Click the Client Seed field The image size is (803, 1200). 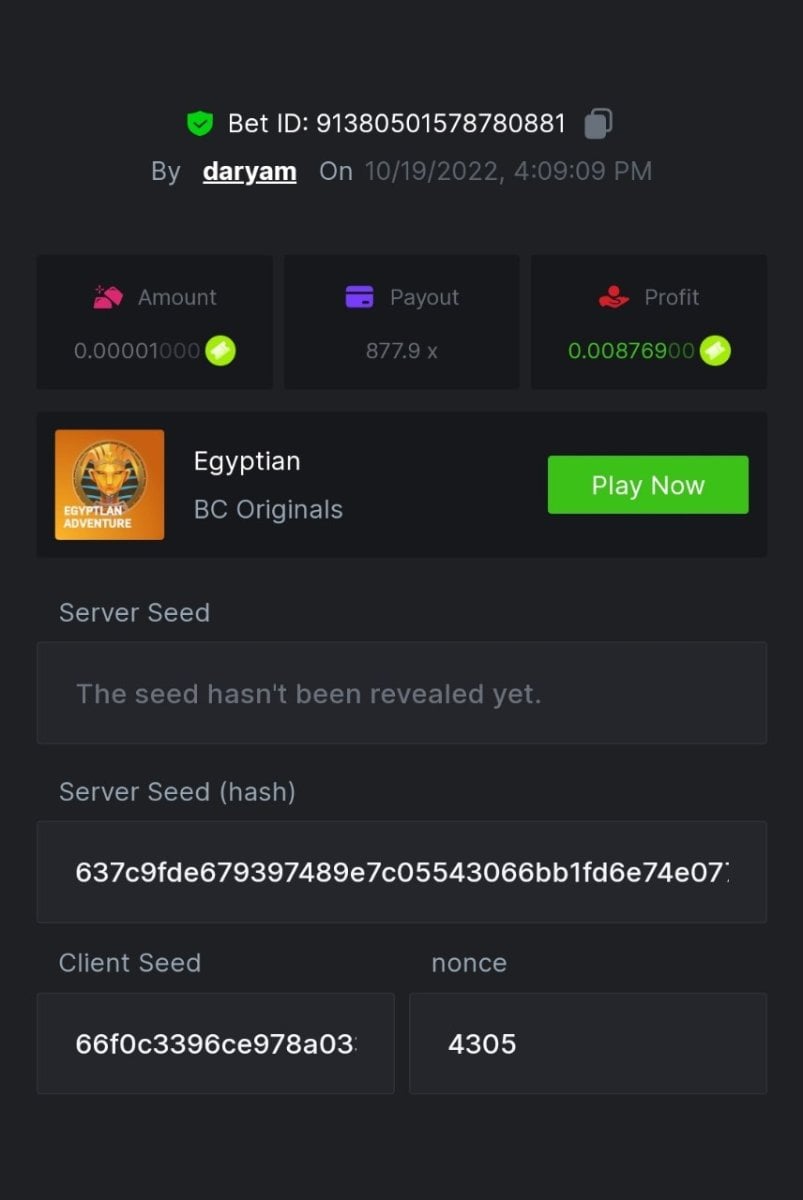click(215, 1044)
